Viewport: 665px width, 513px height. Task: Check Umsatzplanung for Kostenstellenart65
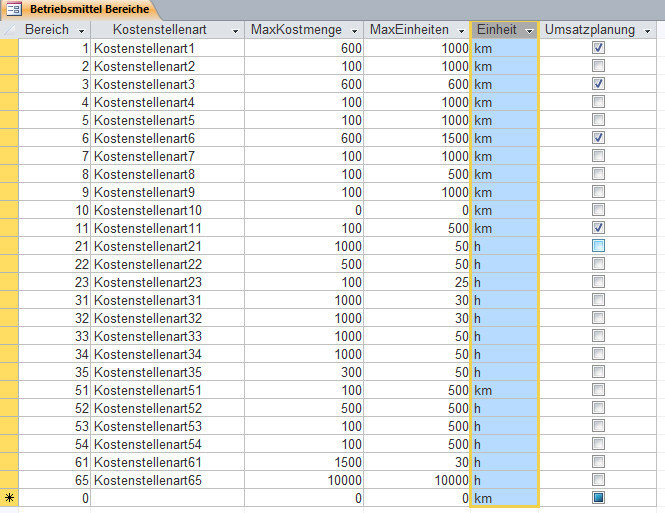(598, 480)
